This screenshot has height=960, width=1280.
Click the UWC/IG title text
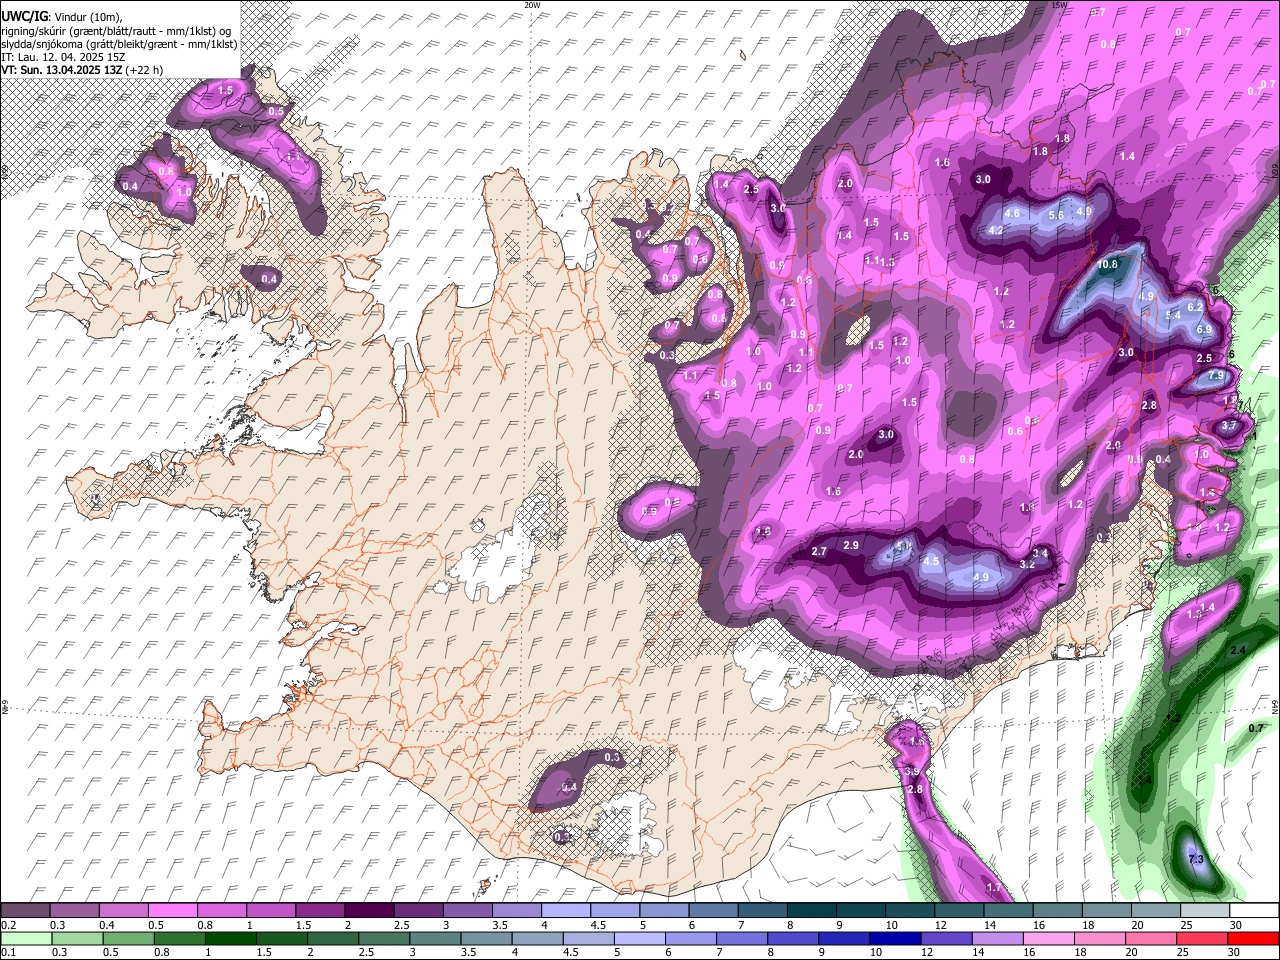click(x=23, y=17)
